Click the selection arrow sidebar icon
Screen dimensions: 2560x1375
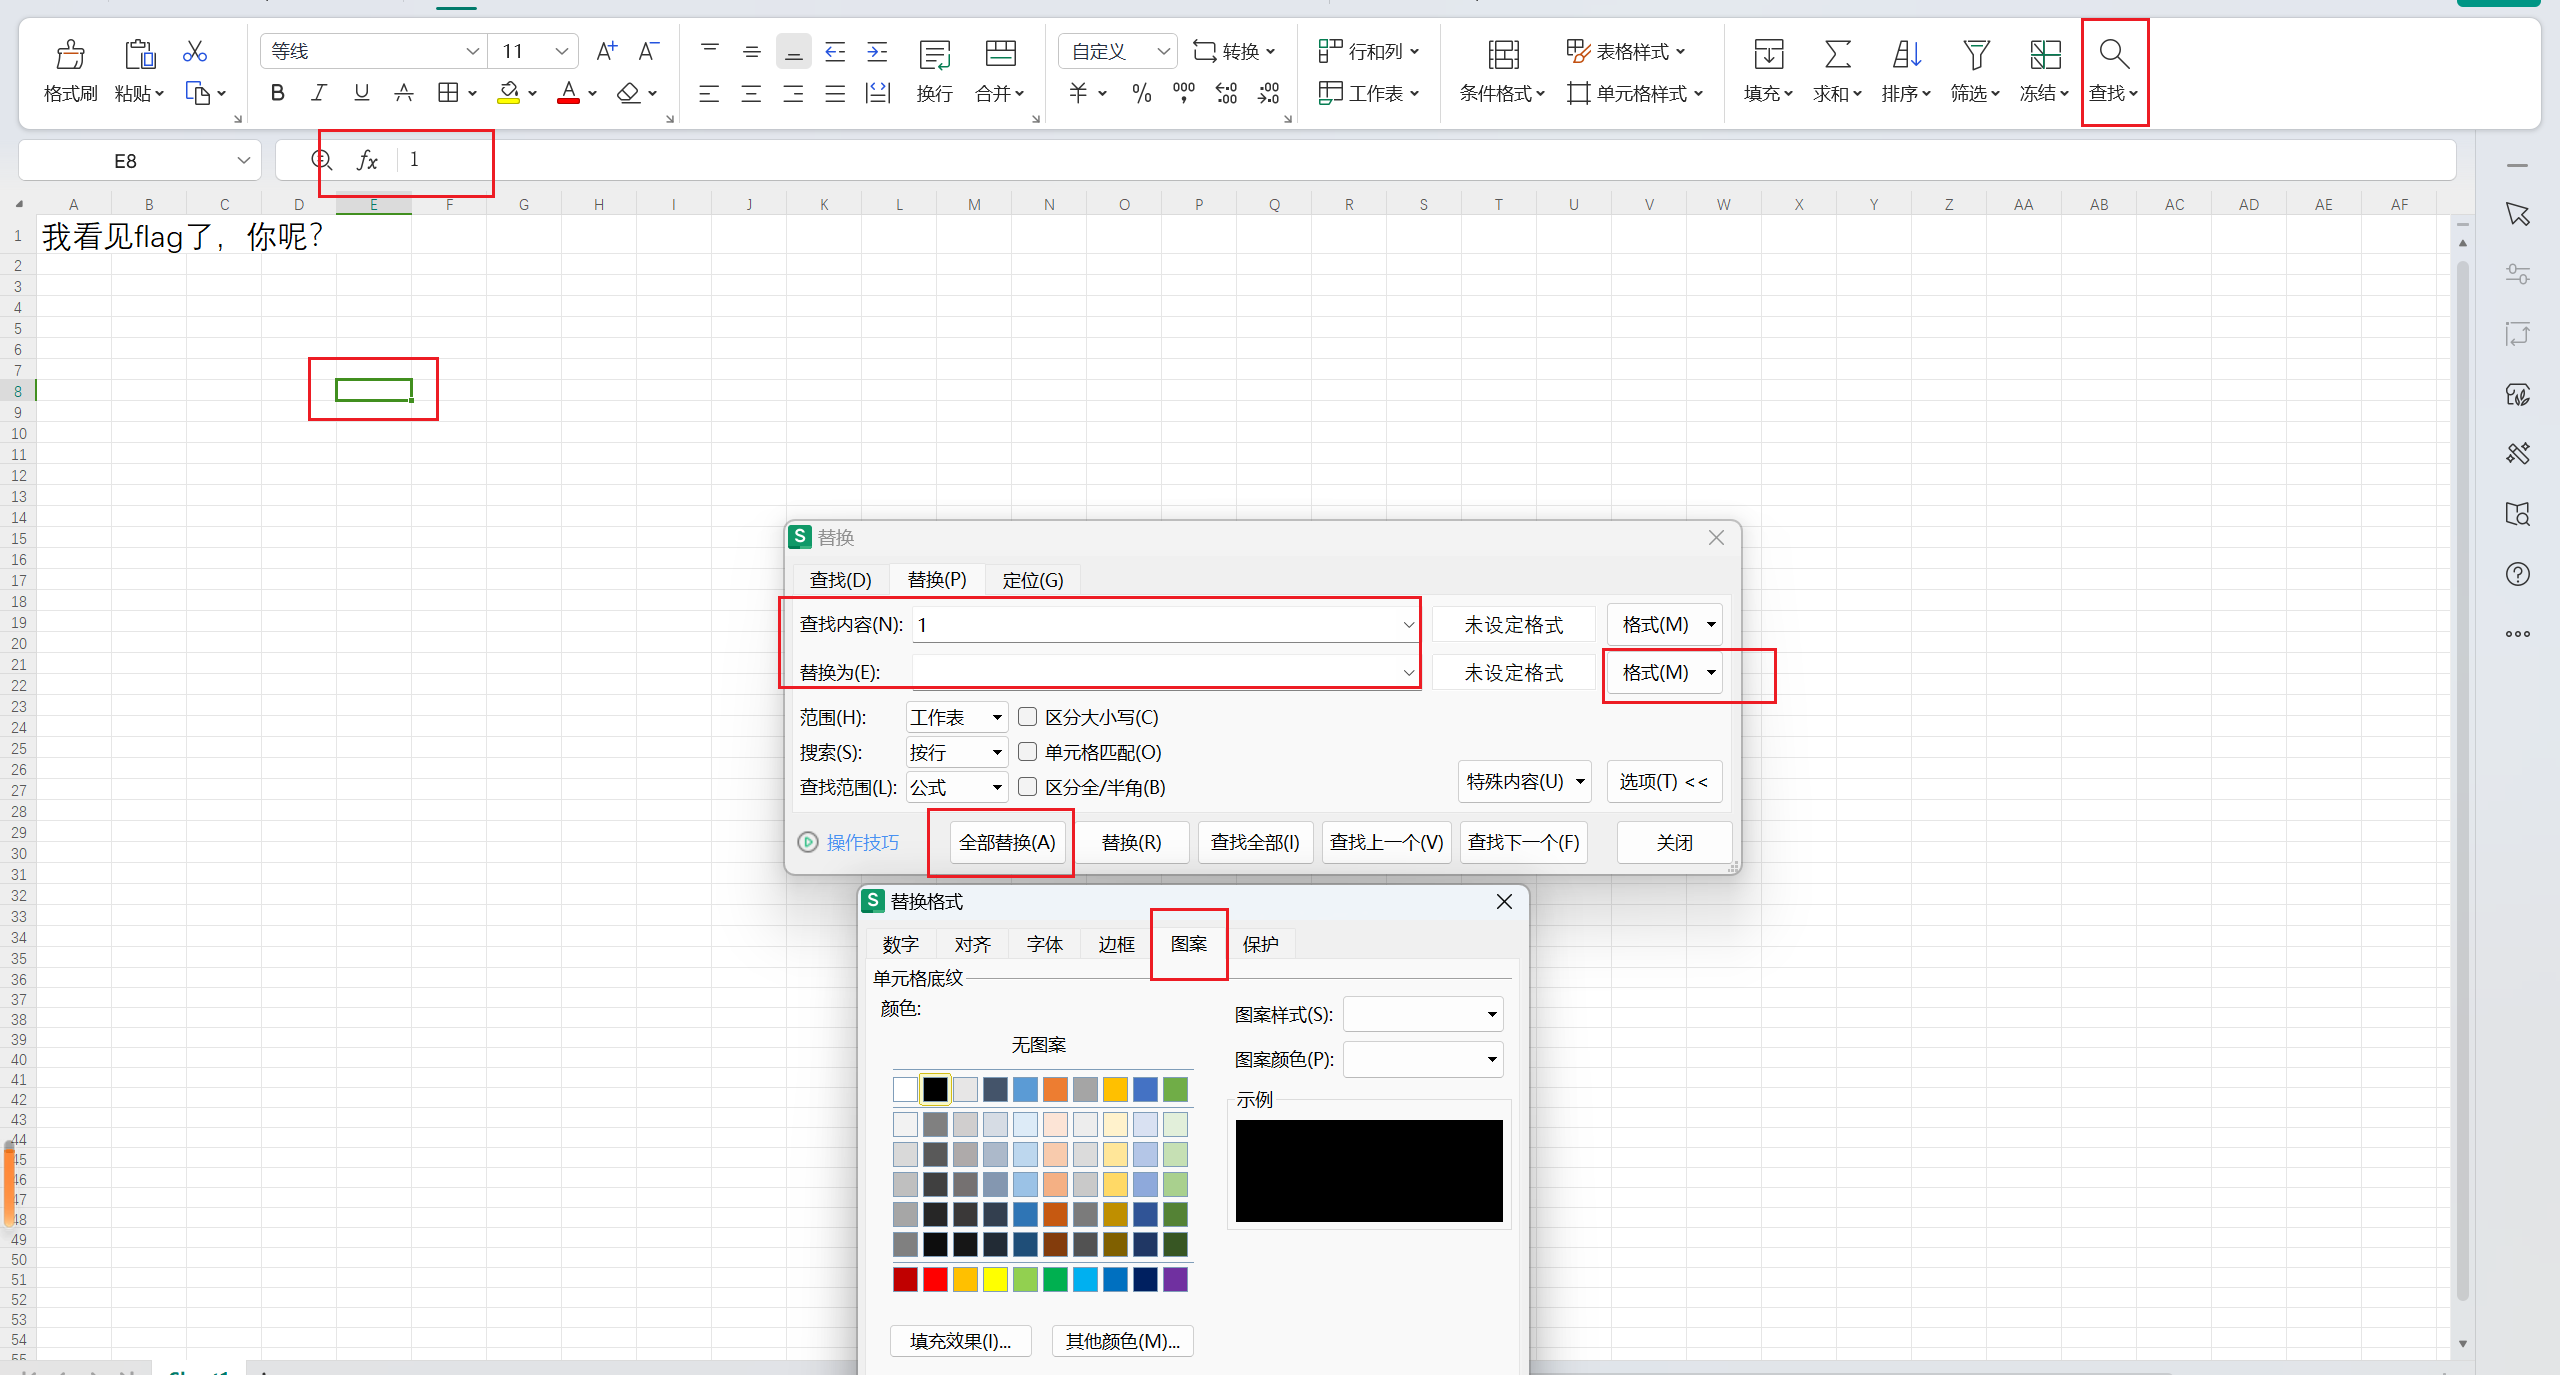[2517, 214]
